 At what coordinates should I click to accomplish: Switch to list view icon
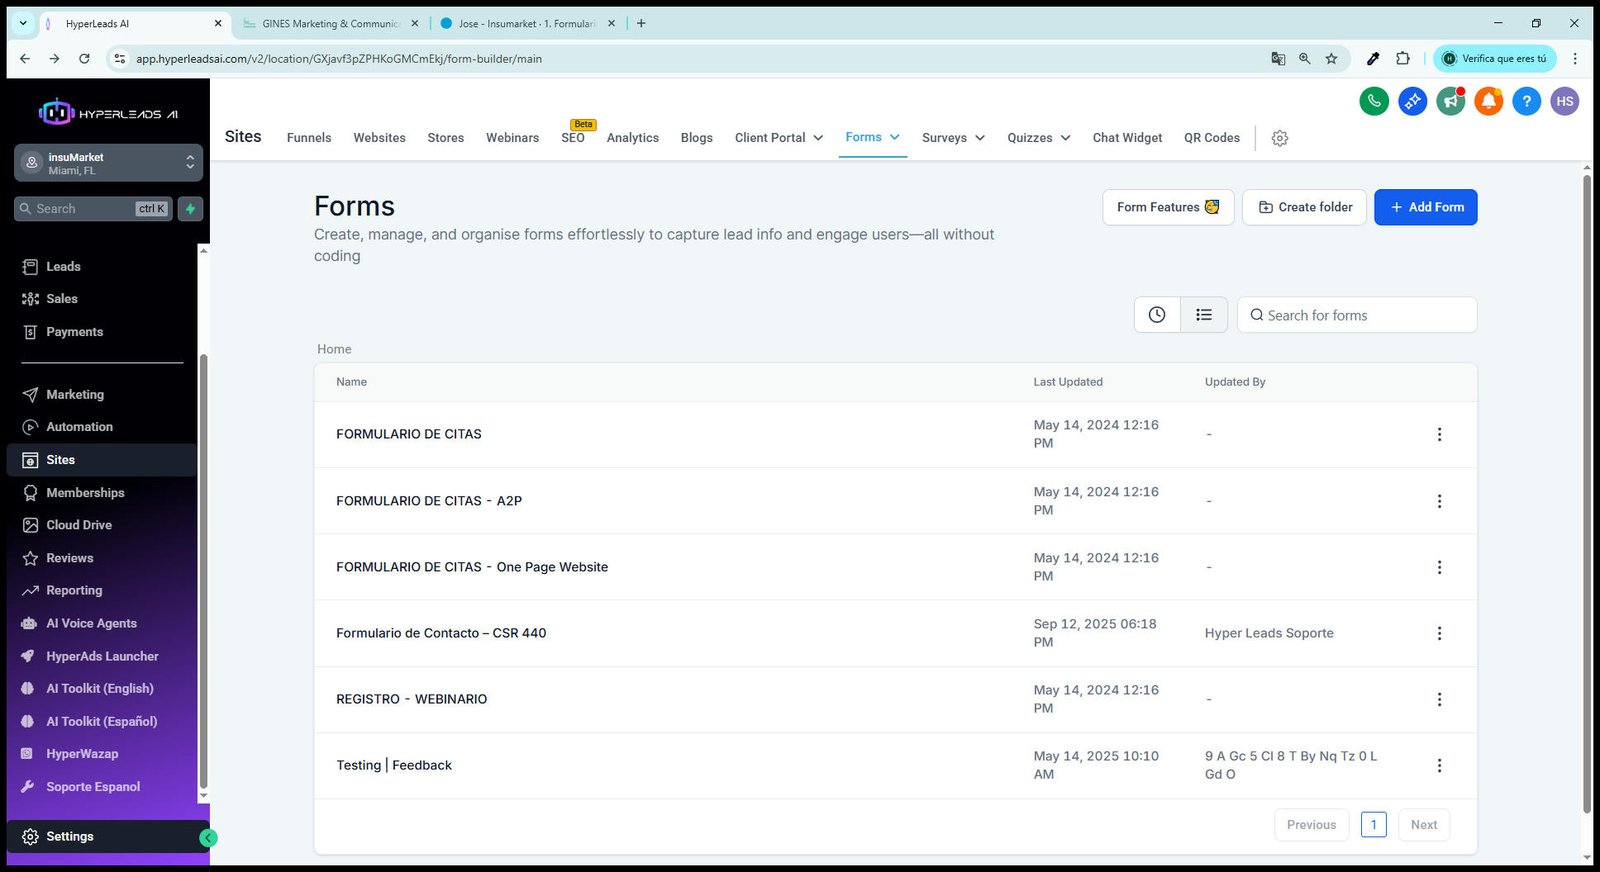point(1204,315)
